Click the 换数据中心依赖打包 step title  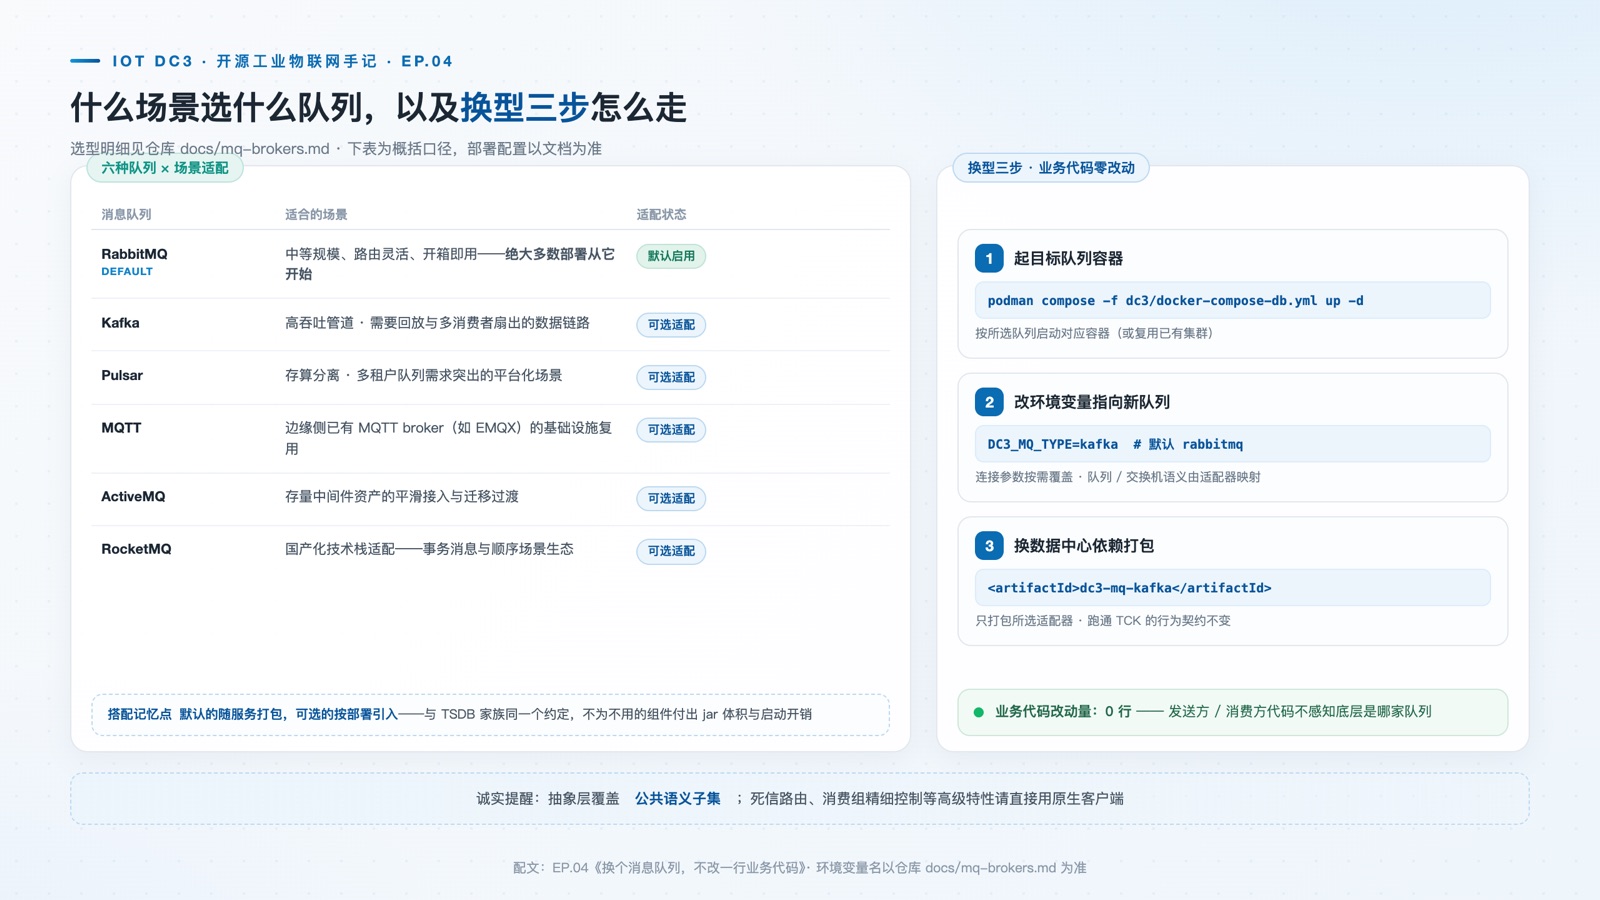click(1084, 546)
